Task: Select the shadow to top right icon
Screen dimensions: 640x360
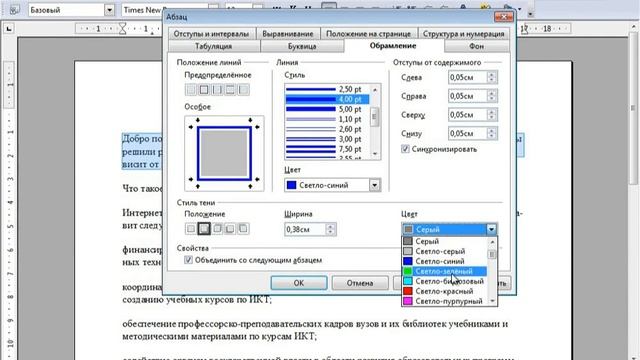Action: pyautogui.click(x=217, y=229)
